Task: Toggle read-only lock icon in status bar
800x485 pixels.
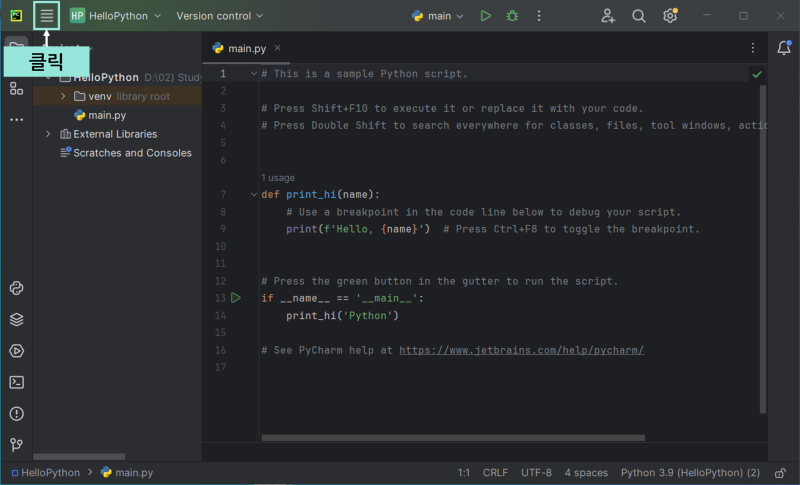Action: point(780,473)
